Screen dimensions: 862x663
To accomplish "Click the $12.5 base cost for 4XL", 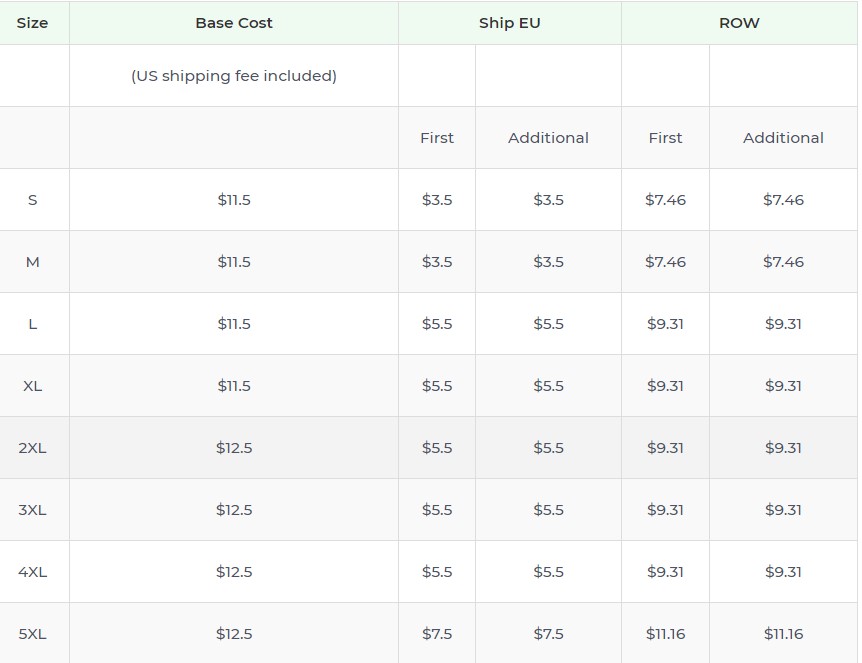I will (x=234, y=572).
